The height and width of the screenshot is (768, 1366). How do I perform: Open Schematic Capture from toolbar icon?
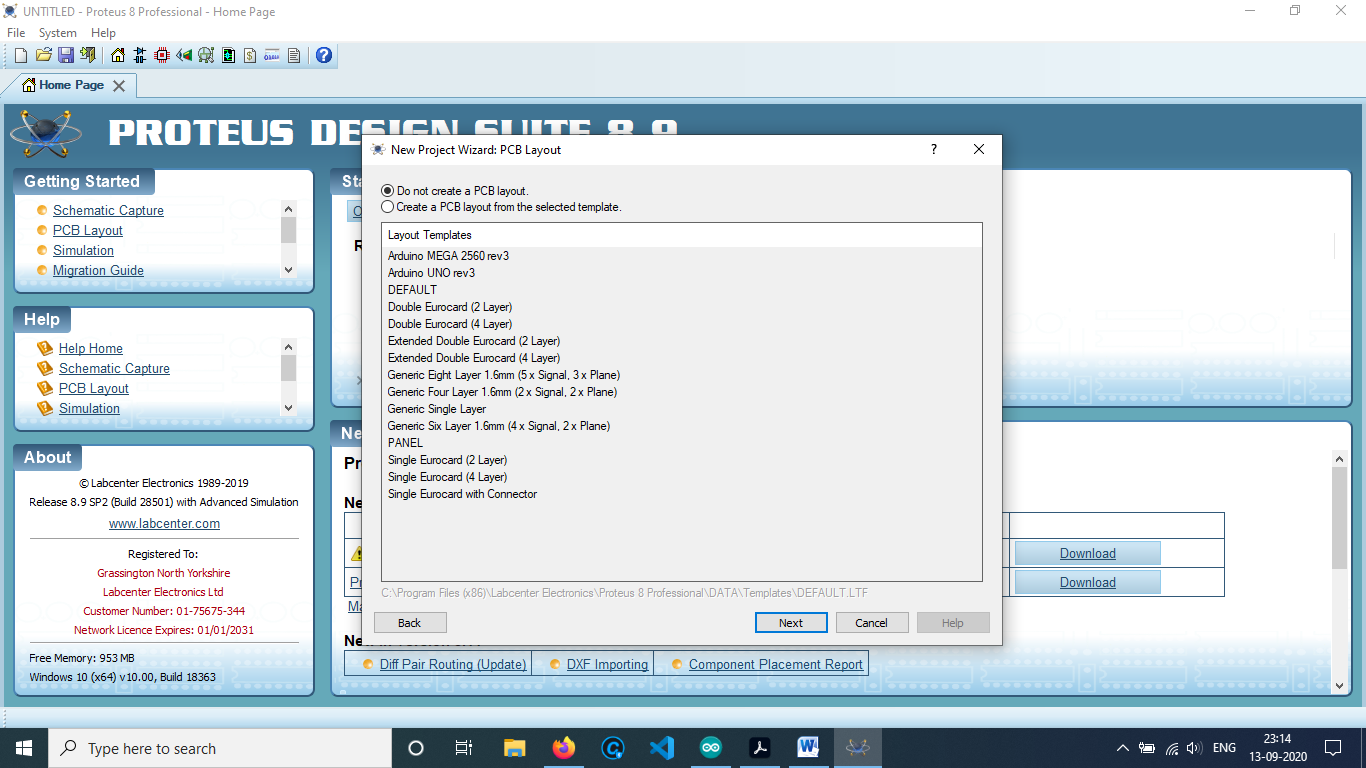140,55
